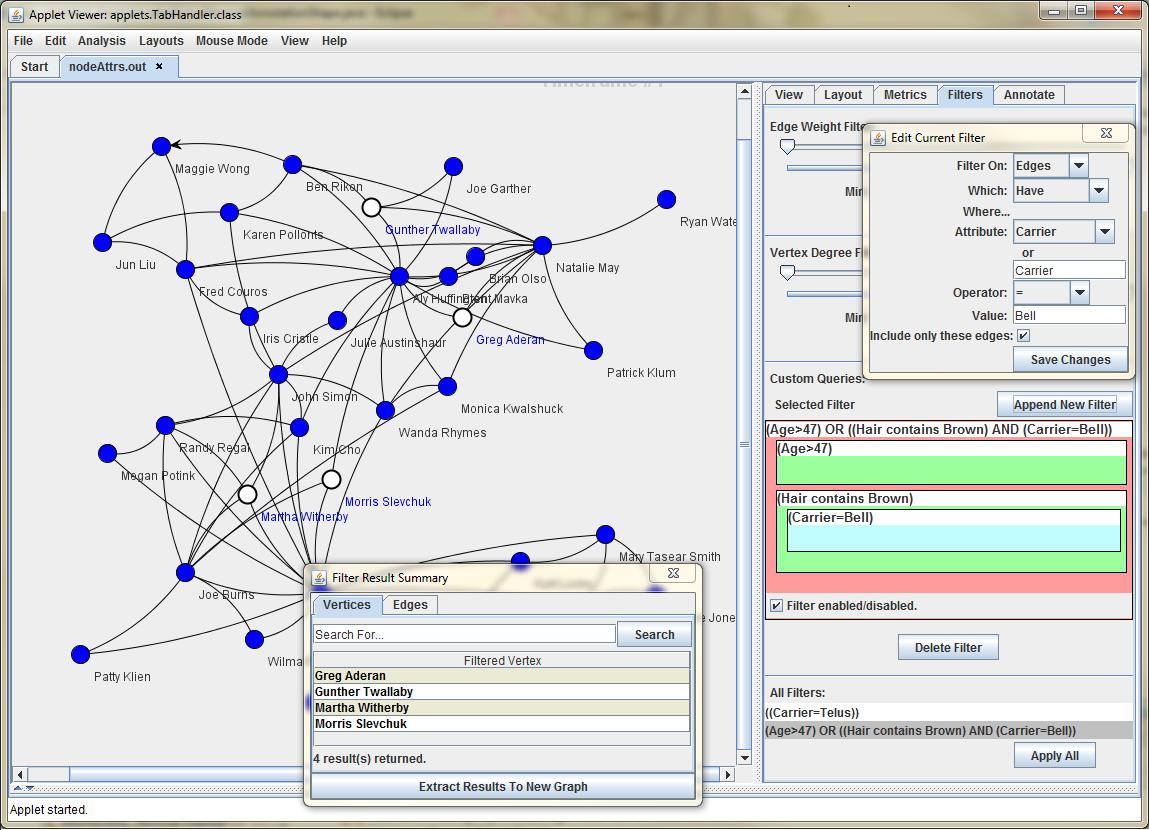The width and height of the screenshot is (1149, 830).
Task: Select the Fred Couros blue node
Action: point(185,270)
